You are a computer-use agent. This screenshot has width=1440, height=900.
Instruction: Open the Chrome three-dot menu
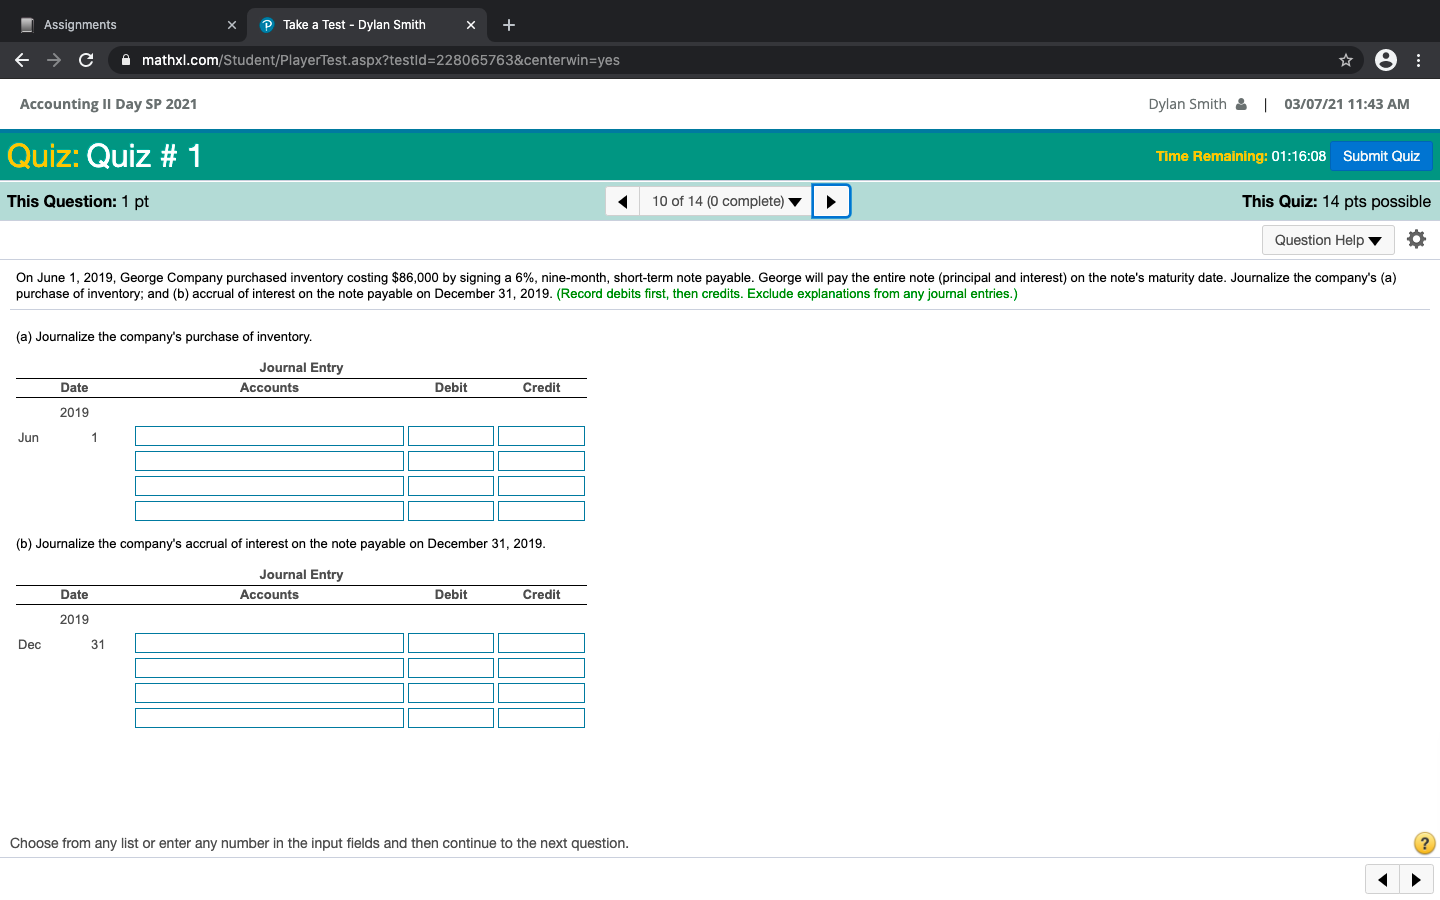tap(1418, 60)
